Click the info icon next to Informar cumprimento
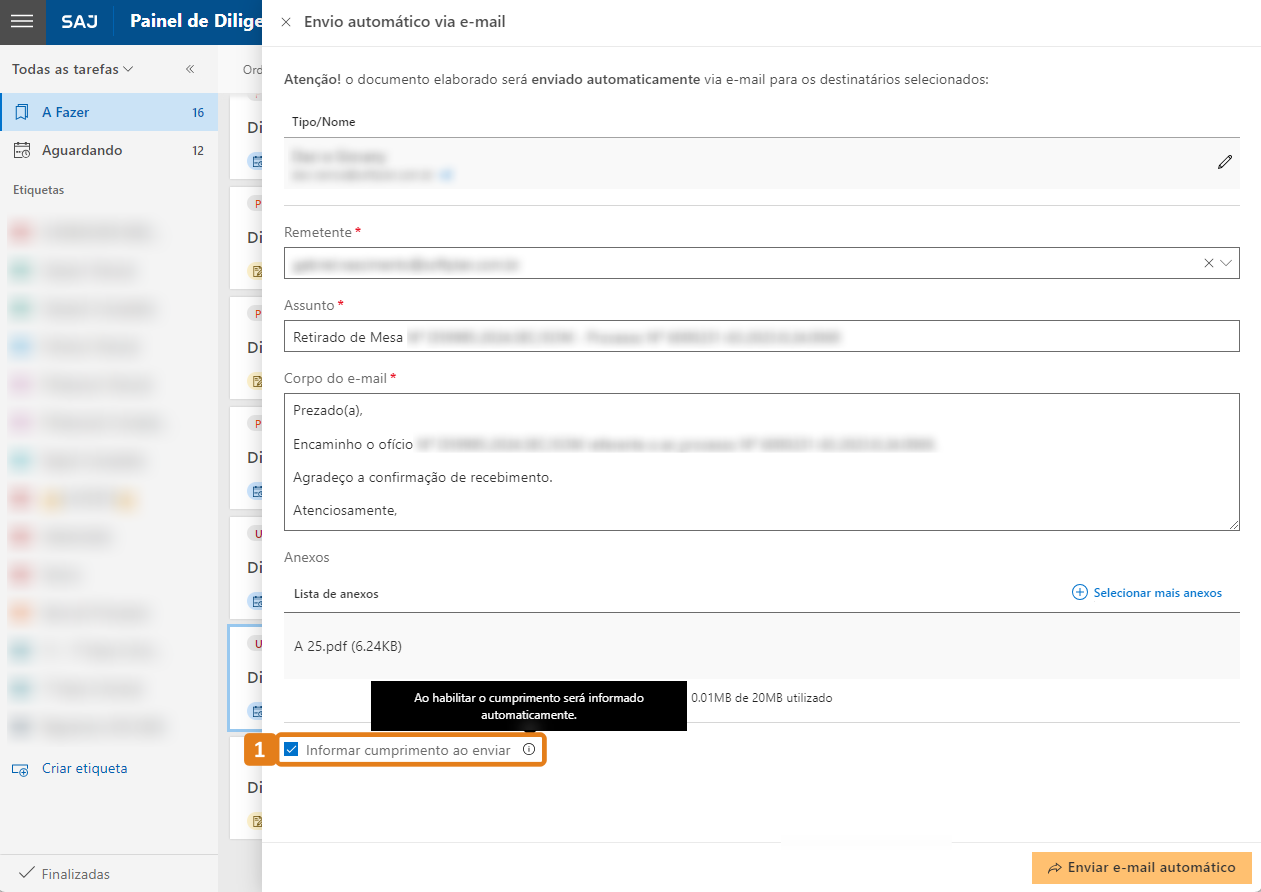The image size is (1261, 892). click(x=529, y=749)
